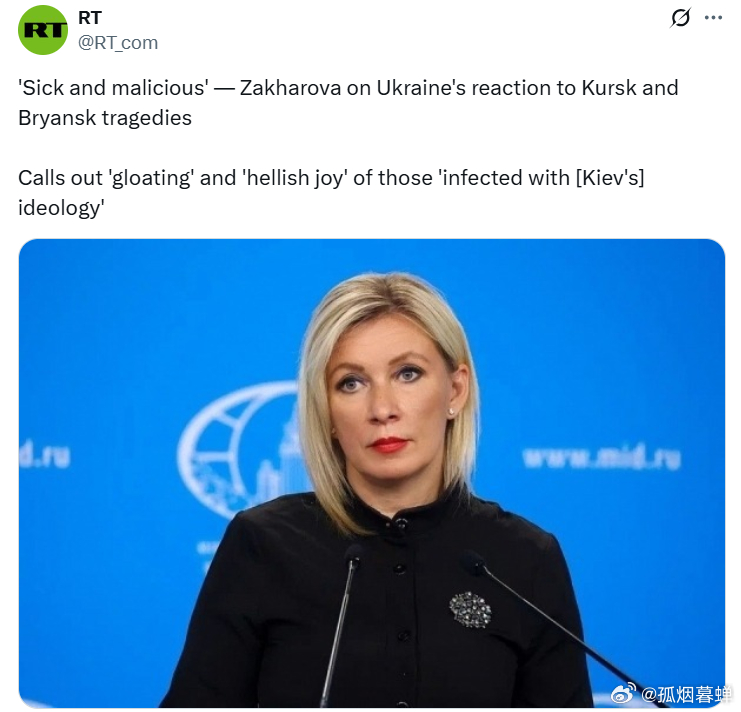This screenshot has width=741, height=712.
Task: Click the Weibo logo watermark
Action: pos(623,693)
